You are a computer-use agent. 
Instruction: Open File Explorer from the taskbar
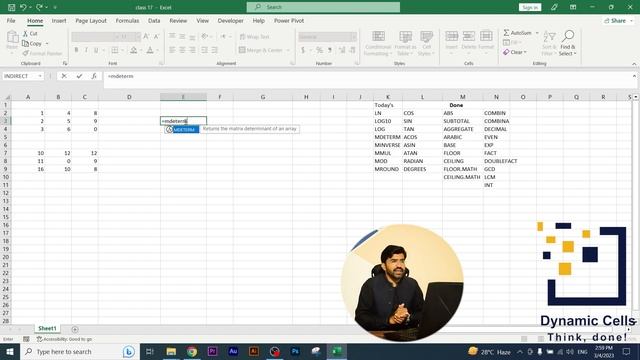tap(171, 351)
